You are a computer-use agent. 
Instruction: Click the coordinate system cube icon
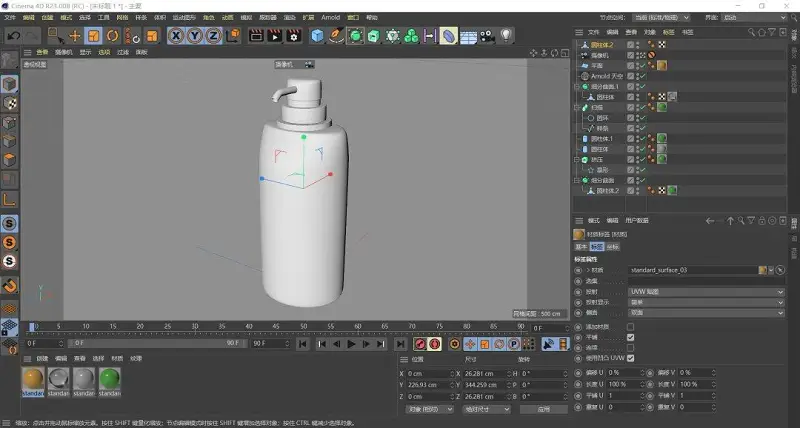[233, 36]
